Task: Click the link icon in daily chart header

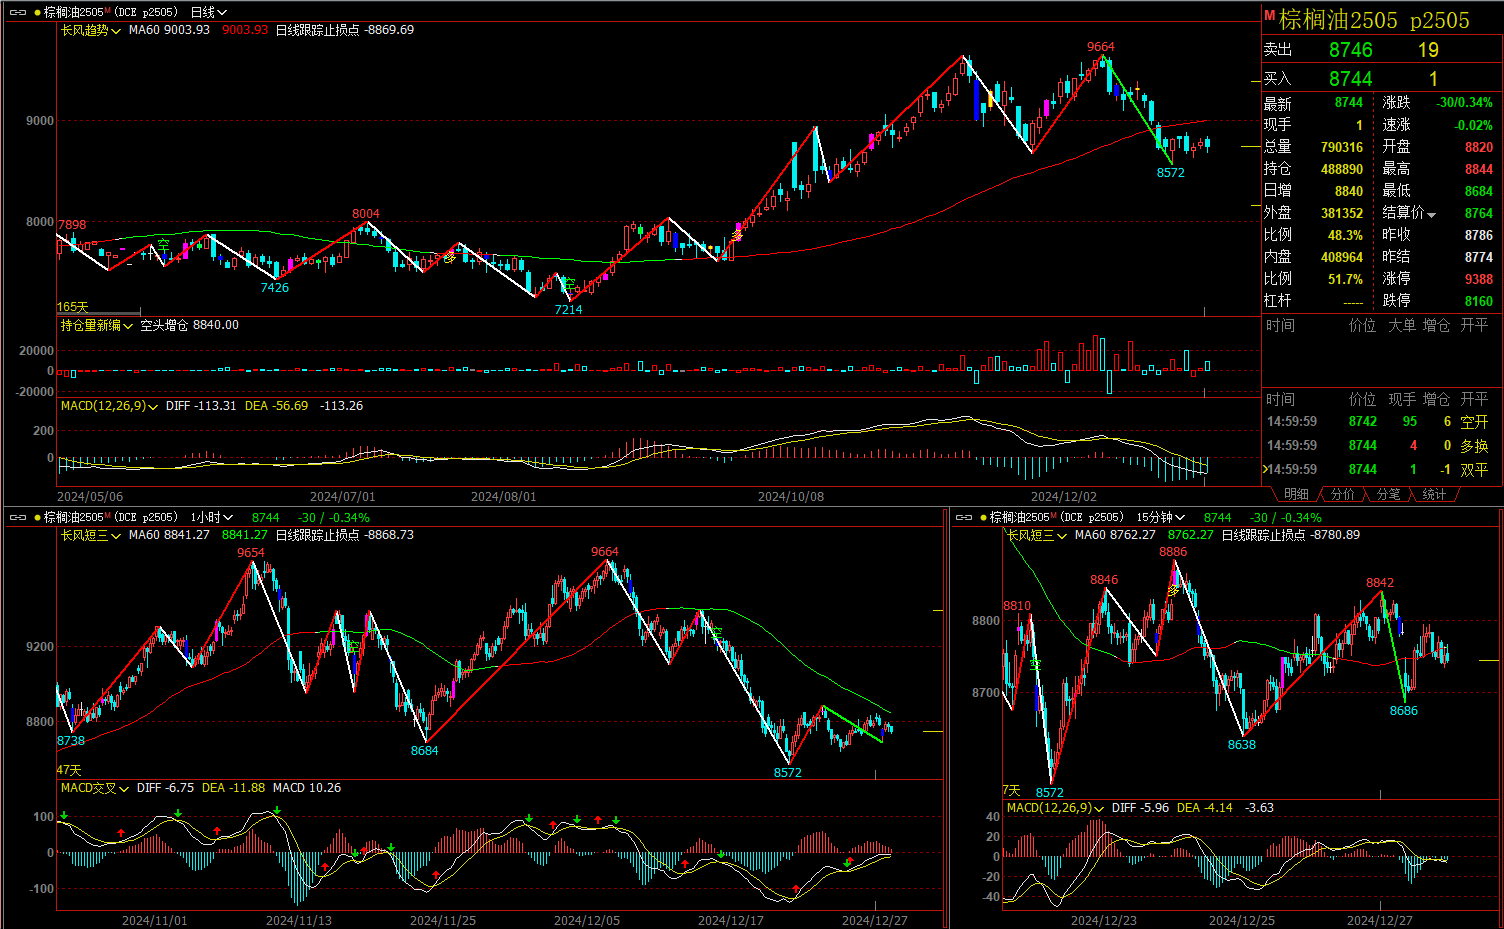Action: [17, 12]
